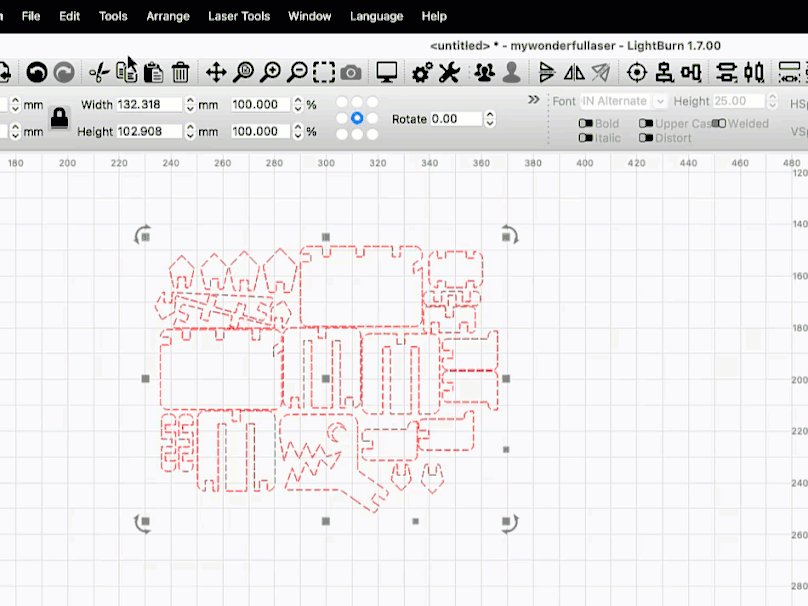Click the Rotate value stepper arrows
The height and width of the screenshot is (606, 808).
click(489, 119)
